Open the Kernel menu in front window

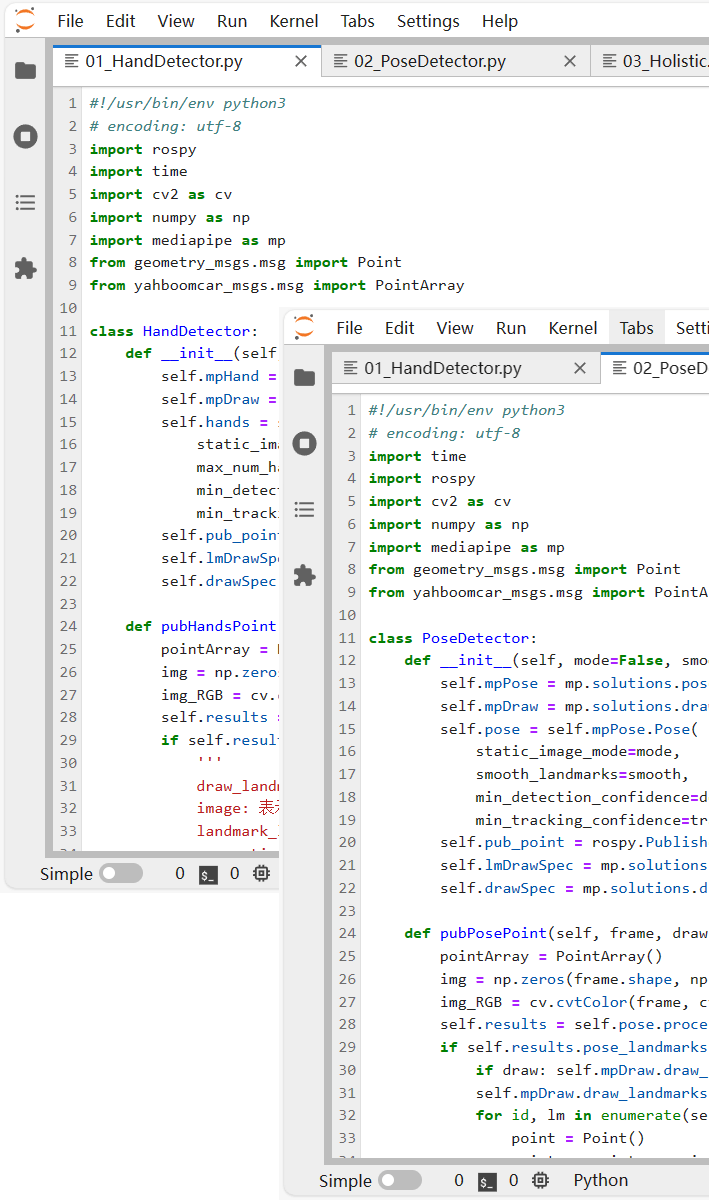click(573, 328)
